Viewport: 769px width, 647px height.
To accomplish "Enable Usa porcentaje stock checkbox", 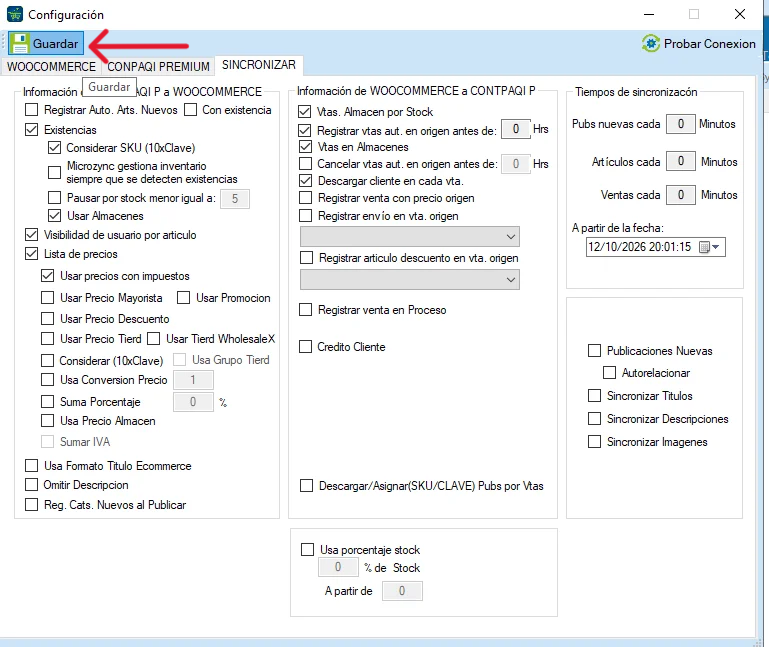I will tap(308, 549).
